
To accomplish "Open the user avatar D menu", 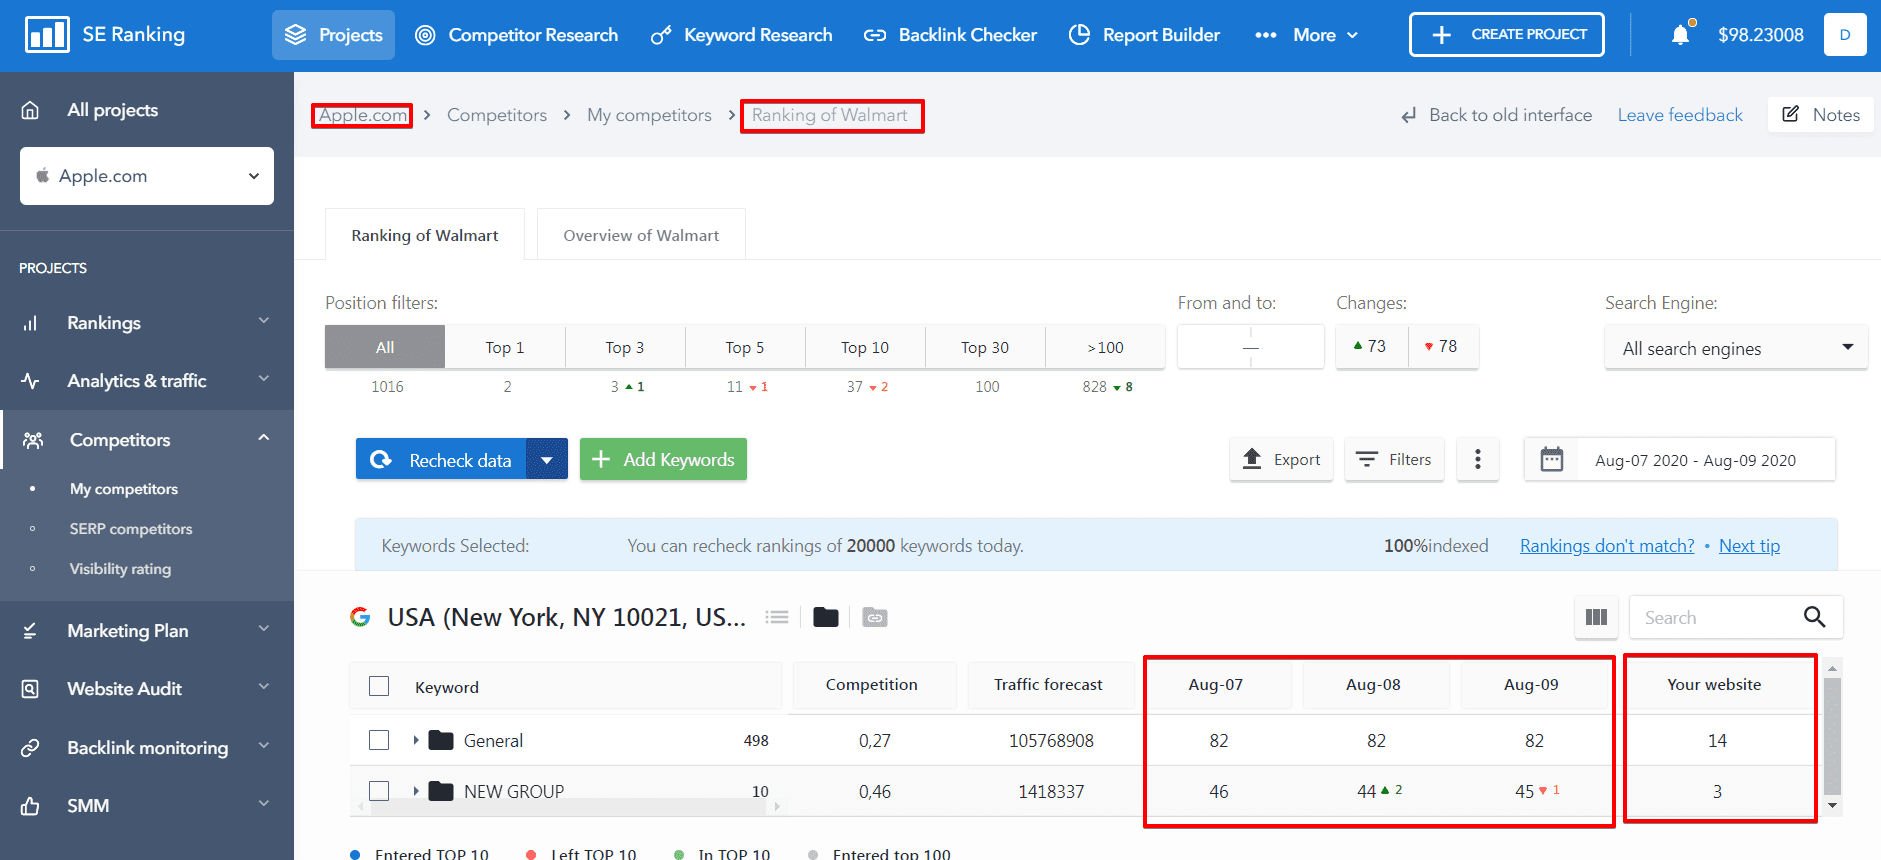I will click(x=1845, y=35).
